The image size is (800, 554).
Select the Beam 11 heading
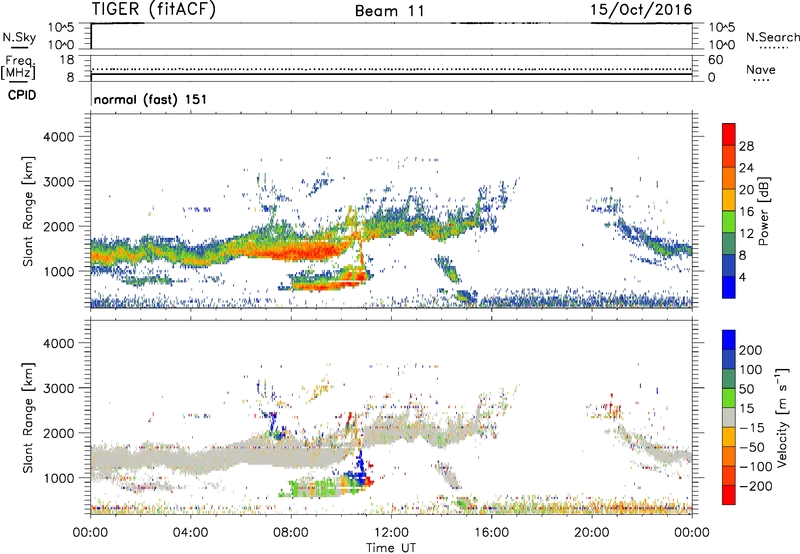tap(390, 11)
